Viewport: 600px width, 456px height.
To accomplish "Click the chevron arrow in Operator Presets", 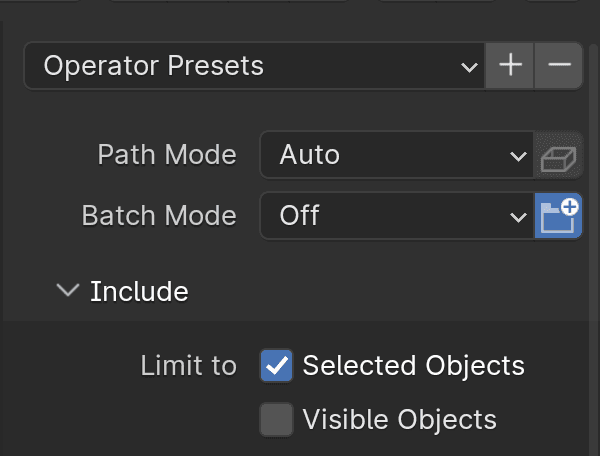I will 469,67.
